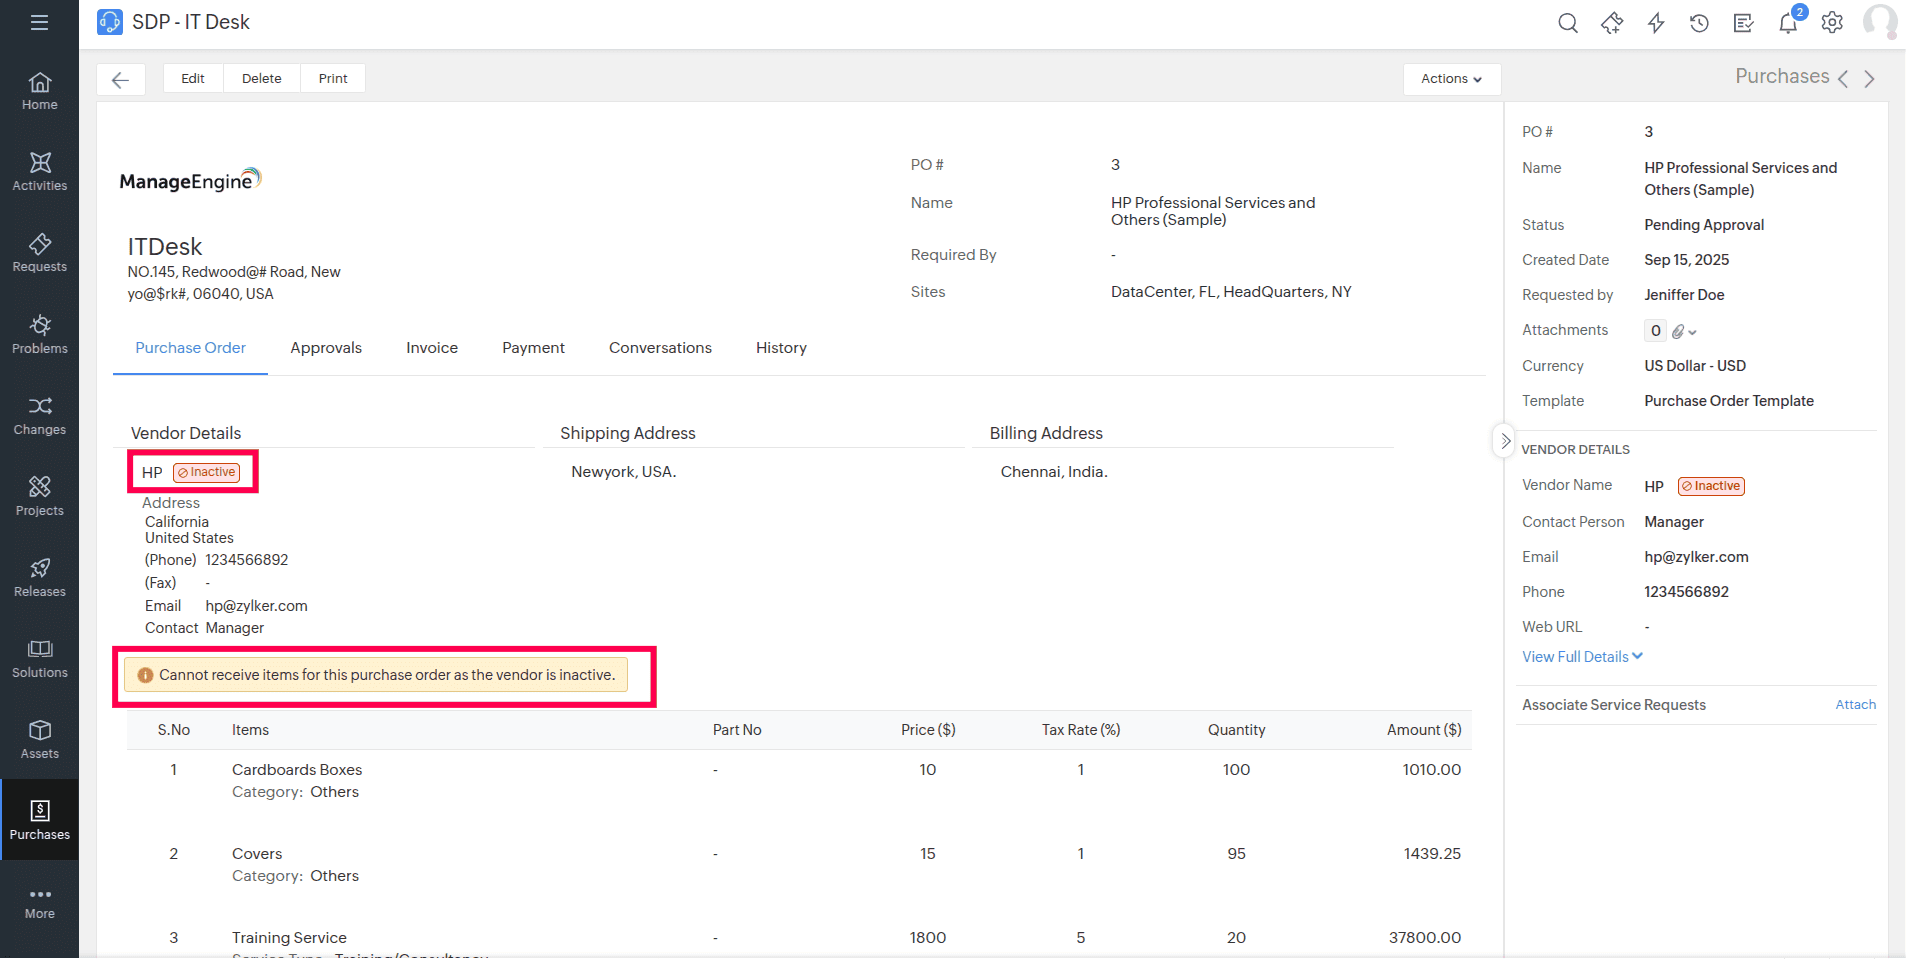The height and width of the screenshot is (959, 1906).
Task: Go to next purchase order arrow
Action: [x=1869, y=79]
